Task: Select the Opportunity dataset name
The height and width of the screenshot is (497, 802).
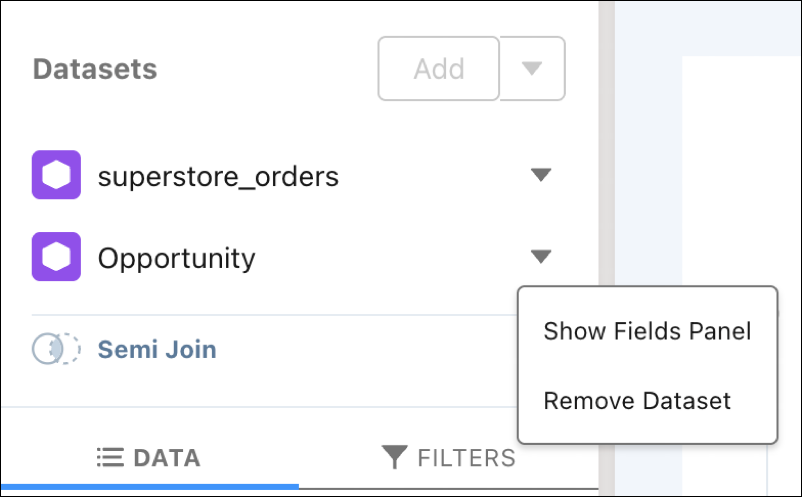Action: 176,259
